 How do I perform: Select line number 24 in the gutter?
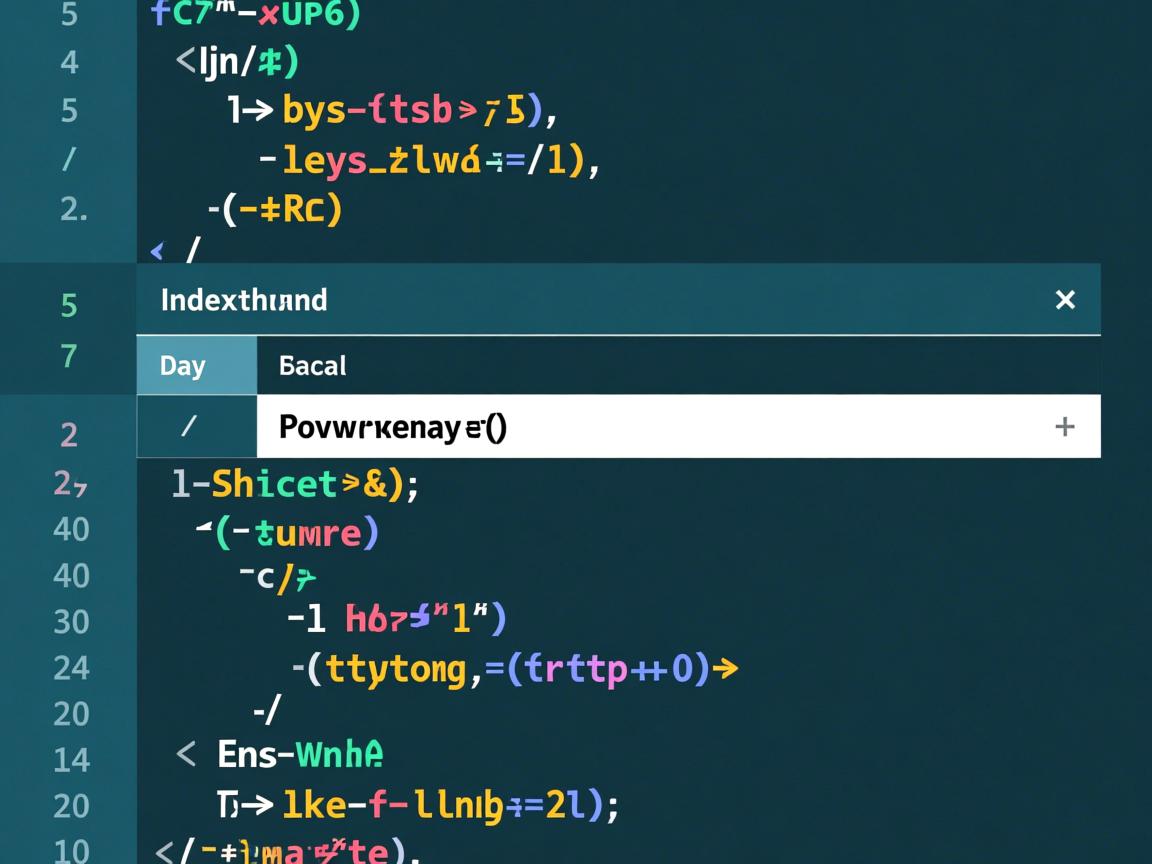(71, 668)
